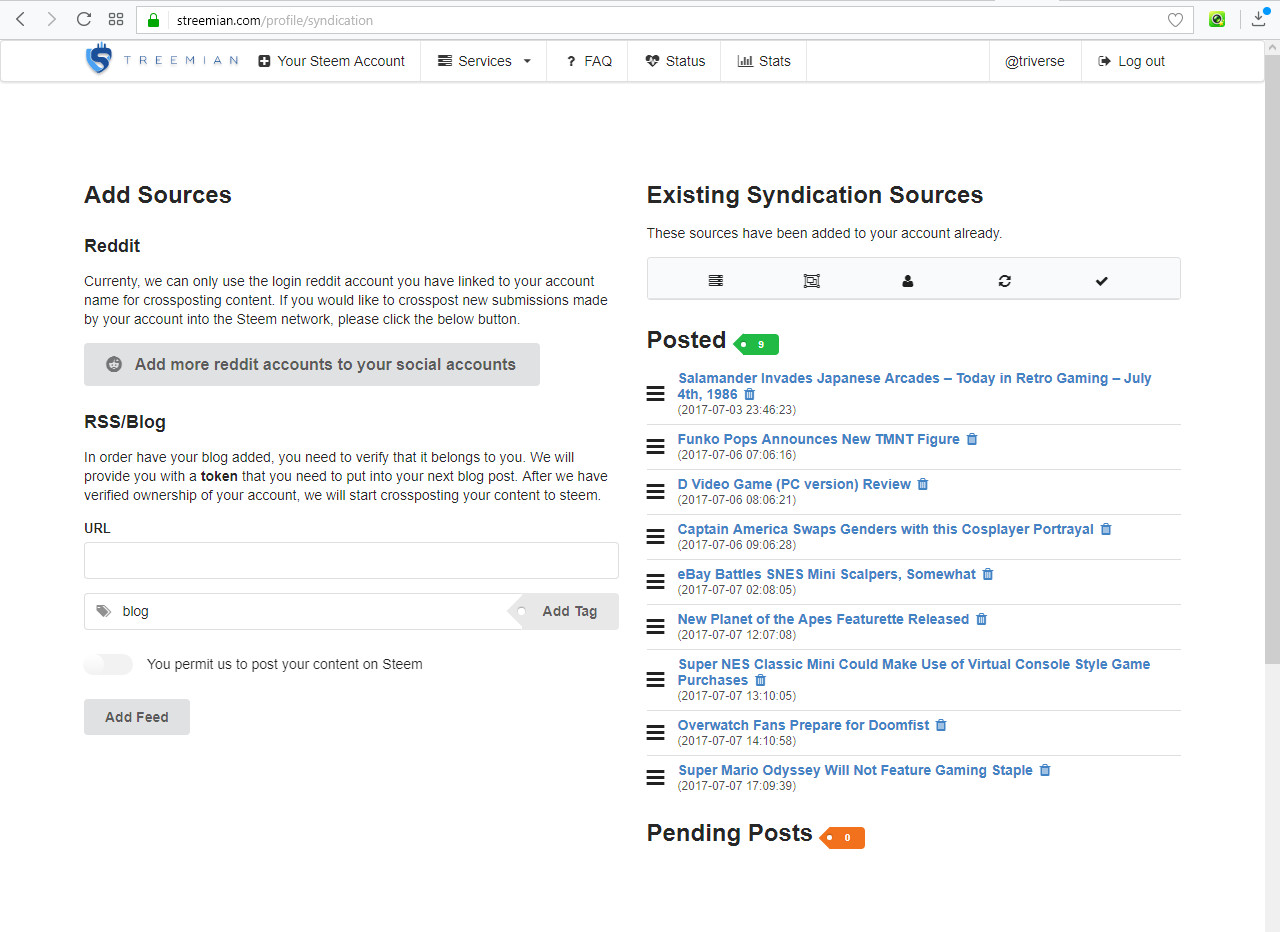Click the Add Feed button
Screen dimensions: 1280x932
[137, 717]
